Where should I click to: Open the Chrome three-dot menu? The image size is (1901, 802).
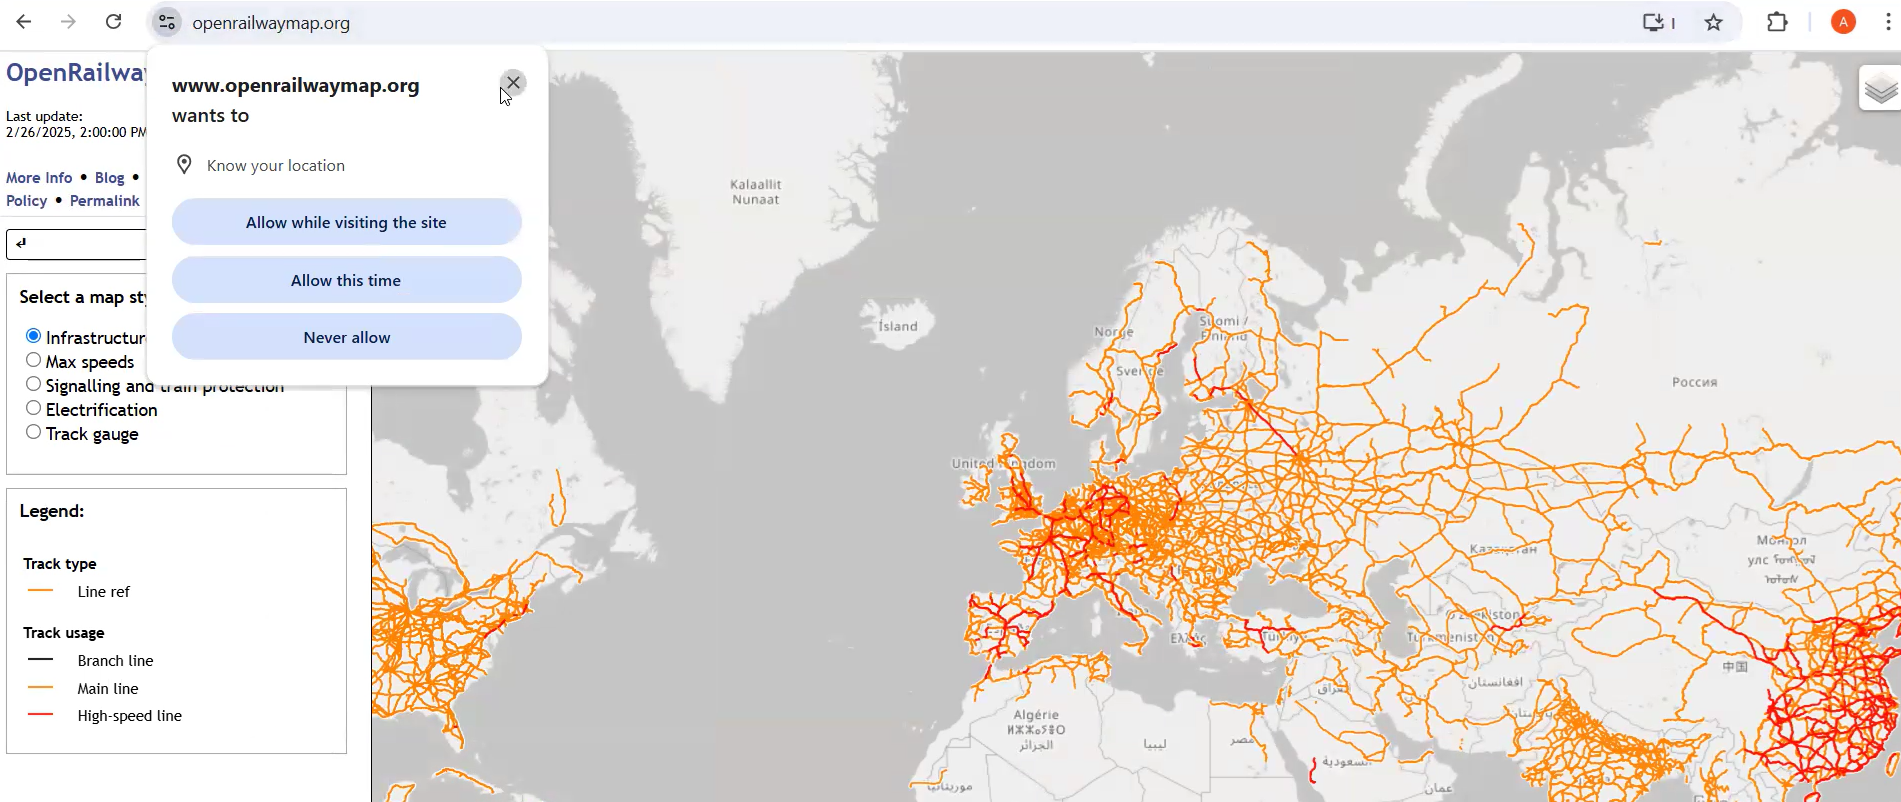(1888, 22)
